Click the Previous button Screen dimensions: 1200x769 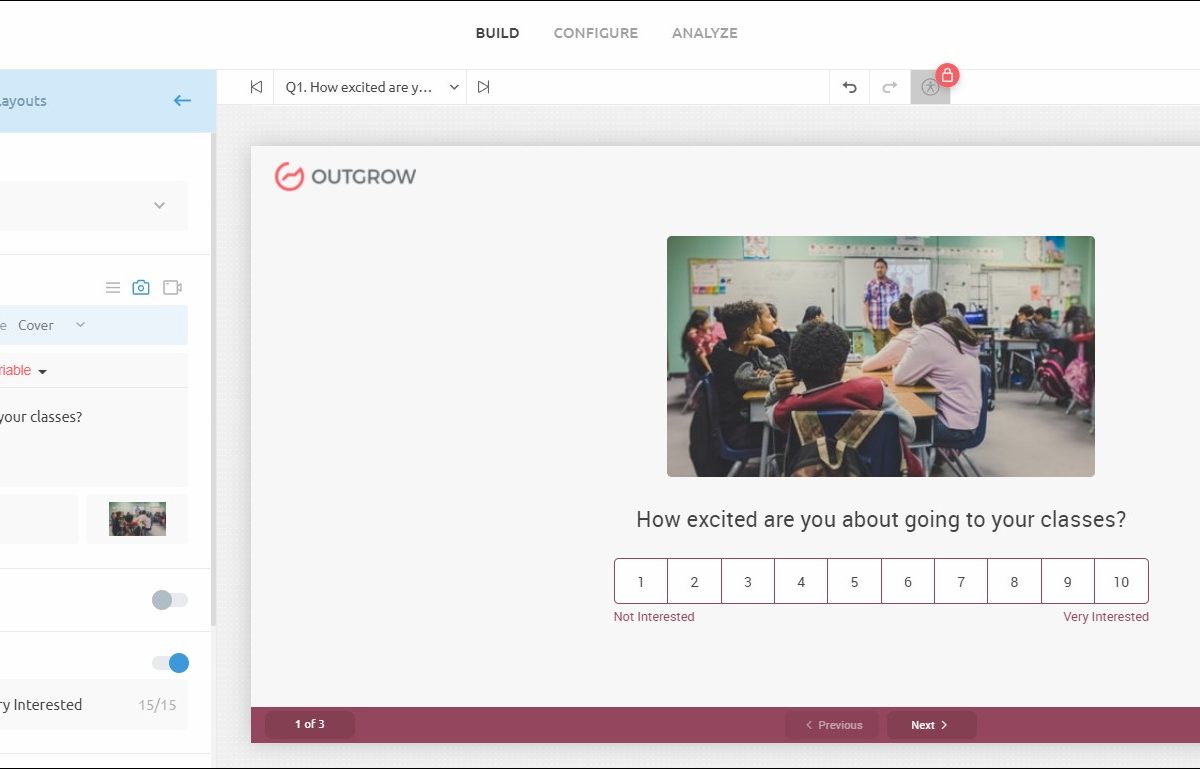[833, 725]
